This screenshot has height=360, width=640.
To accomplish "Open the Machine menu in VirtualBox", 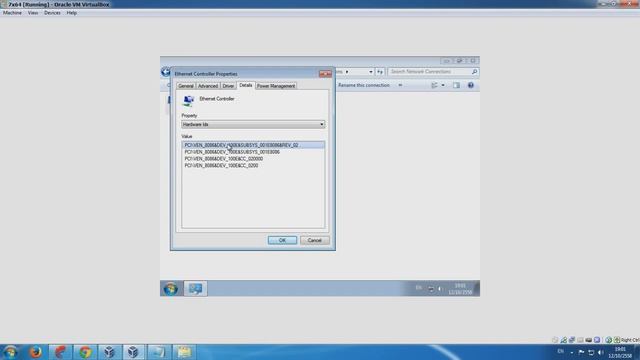I will pyautogui.click(x=12, y=13).
